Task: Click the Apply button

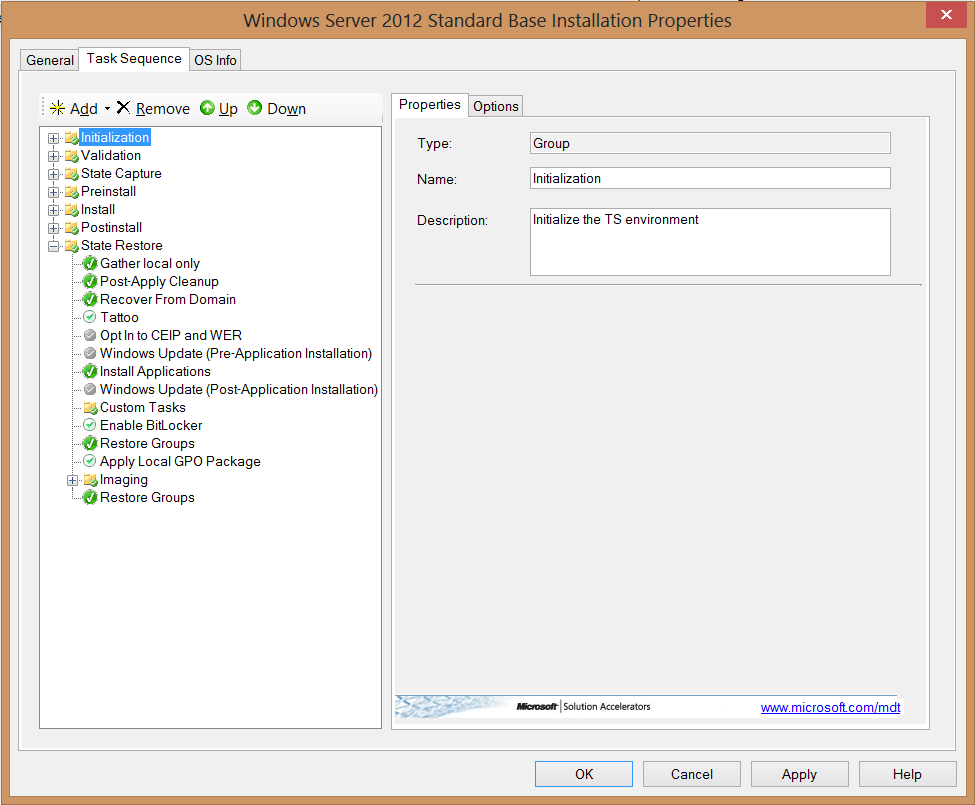Action: click(799, 774)
